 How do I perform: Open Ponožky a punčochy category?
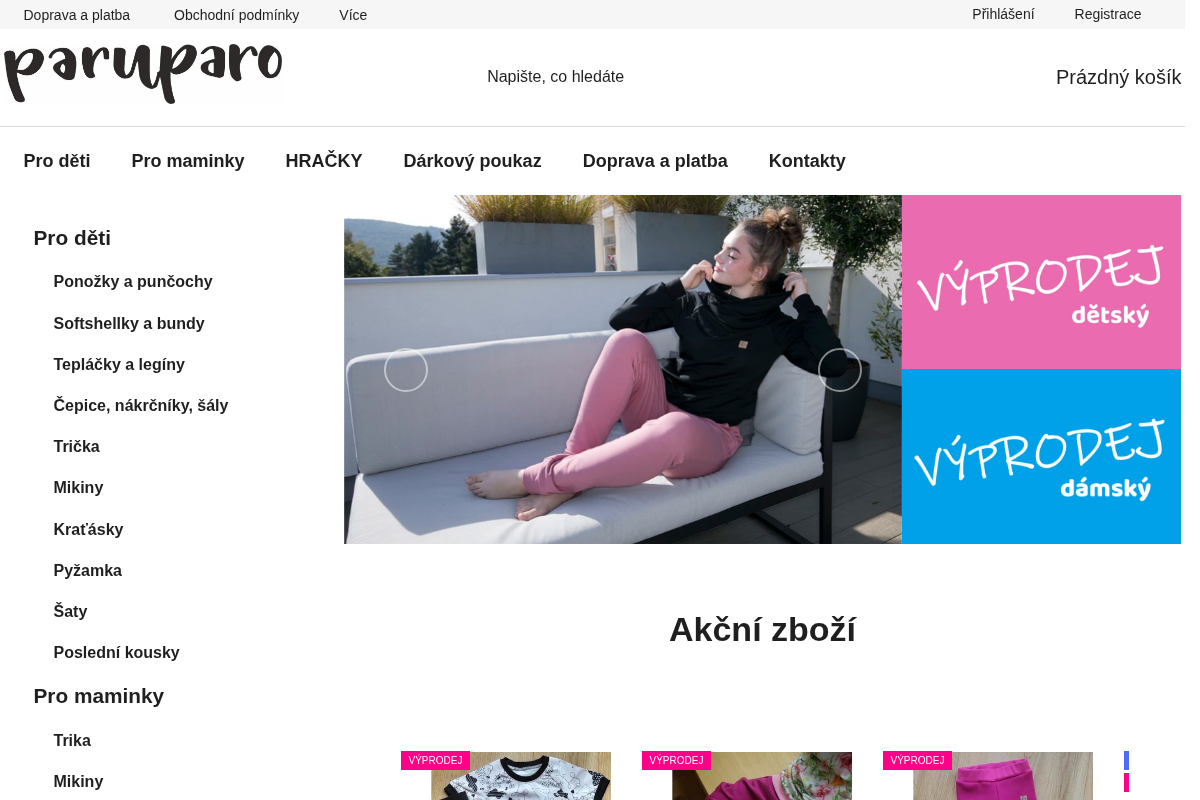tap(133, 282)
